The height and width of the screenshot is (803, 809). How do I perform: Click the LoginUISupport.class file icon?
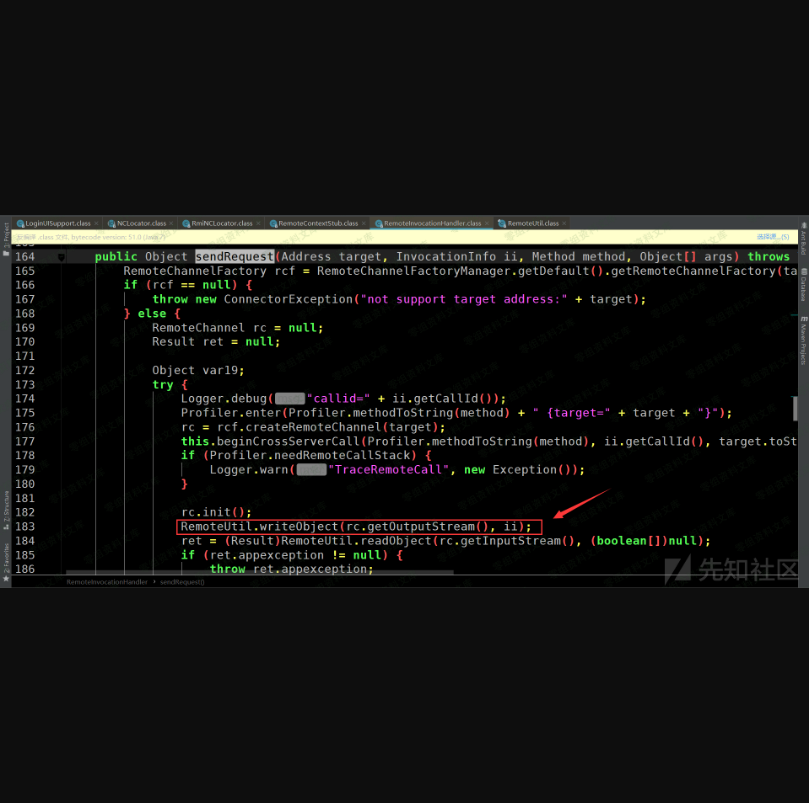tap(20, 223)
